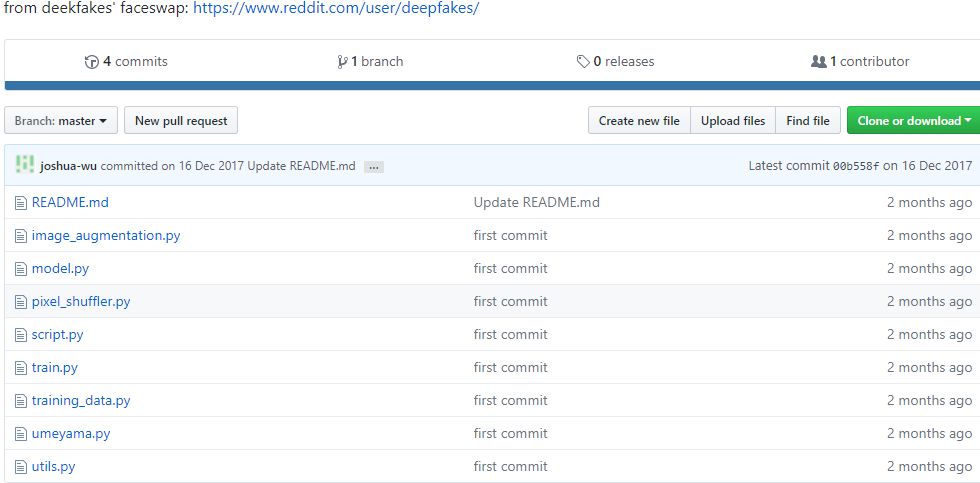
Task: Open the README.md file
Action: tap(70, 202)
